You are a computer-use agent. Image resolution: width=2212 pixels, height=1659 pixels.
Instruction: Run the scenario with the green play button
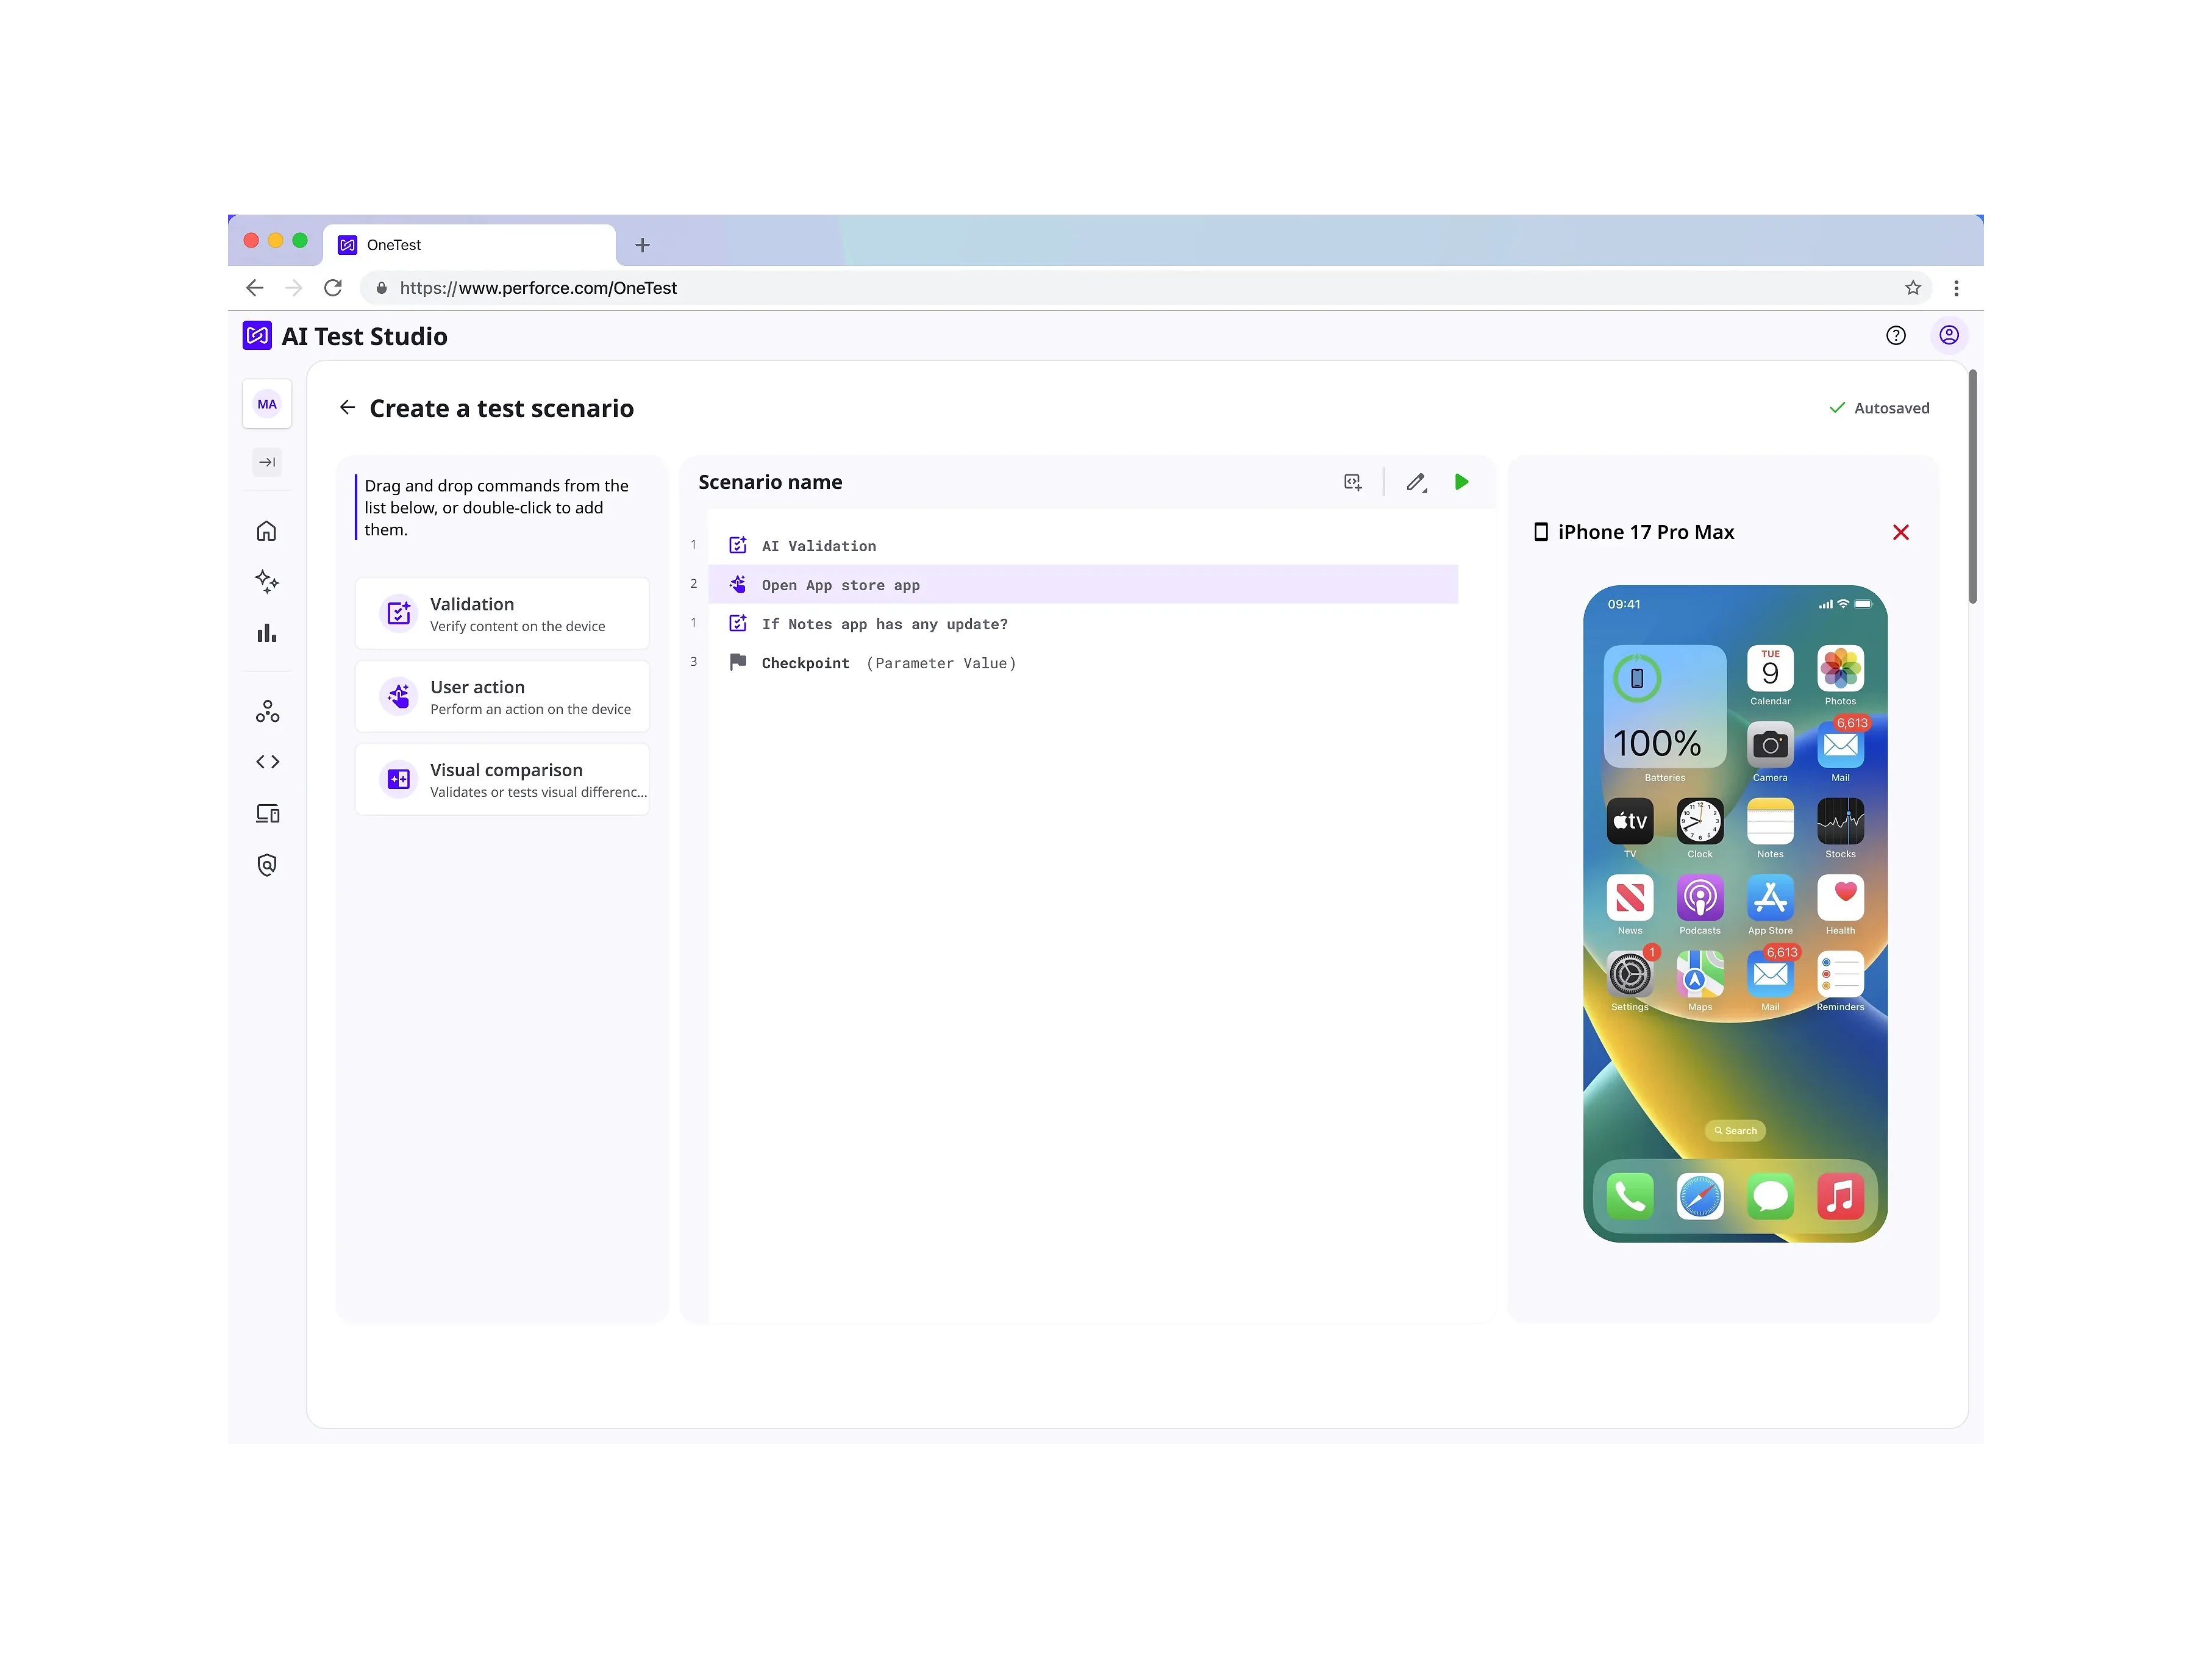coord(1461,482)
